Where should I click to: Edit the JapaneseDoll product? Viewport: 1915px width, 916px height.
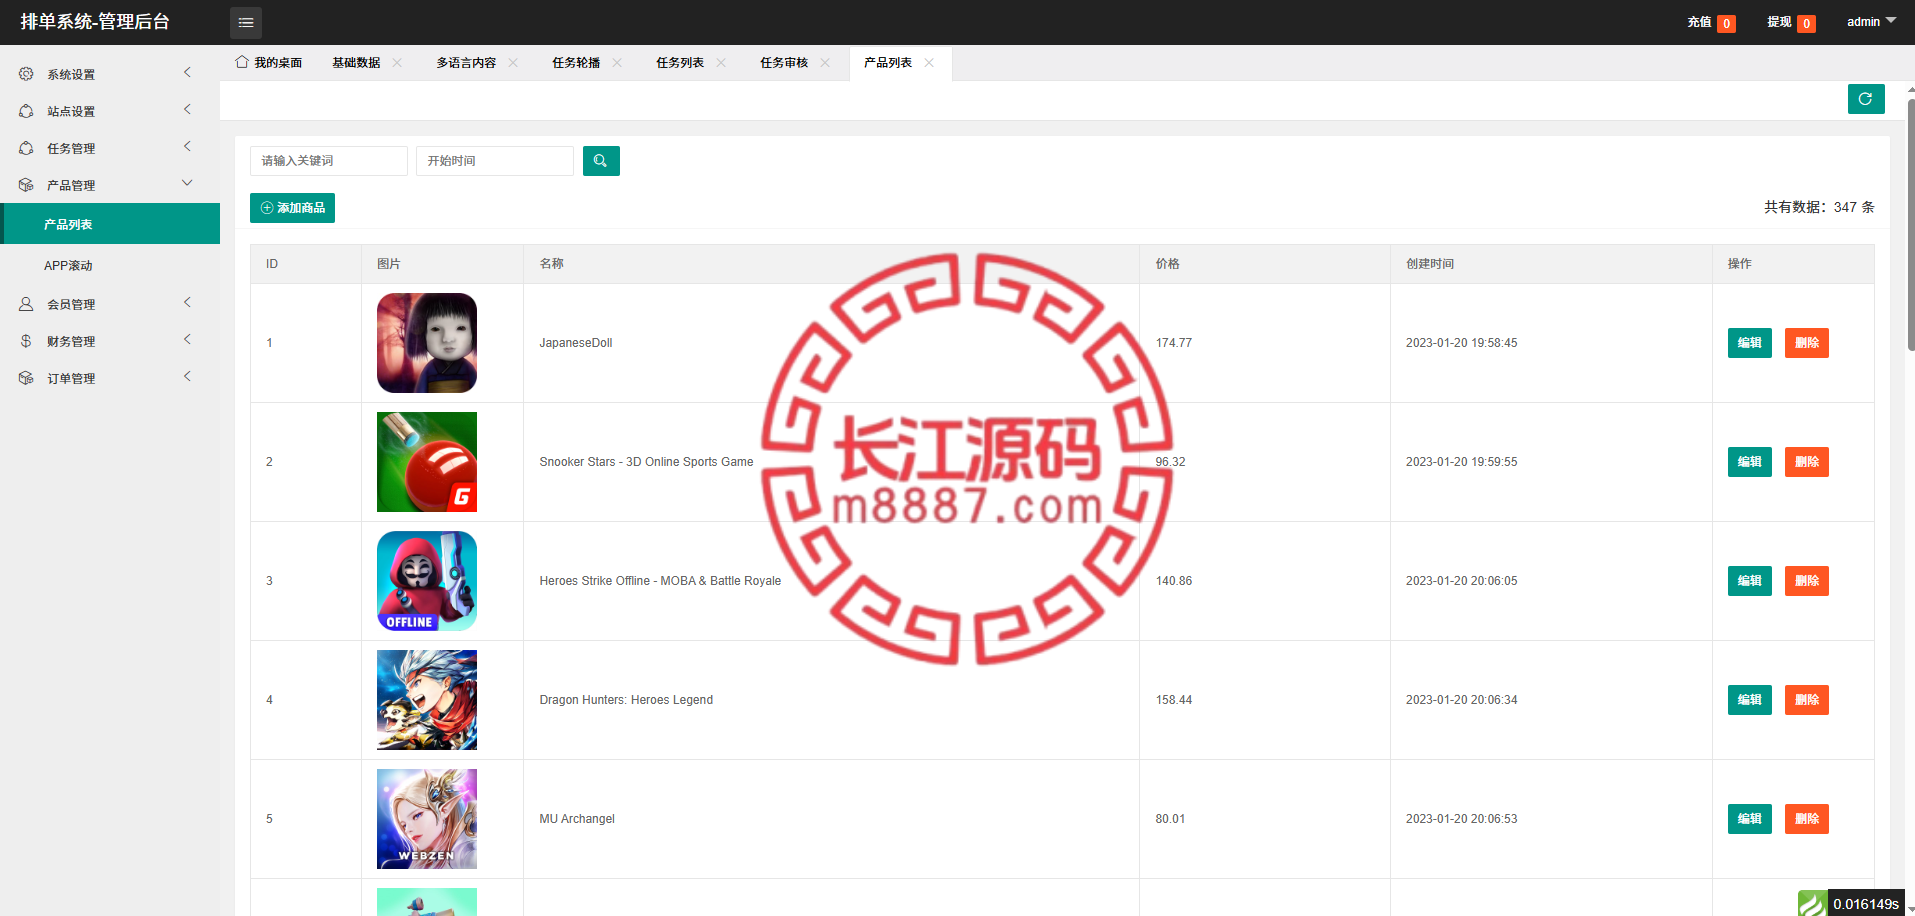coord(1750,343)
